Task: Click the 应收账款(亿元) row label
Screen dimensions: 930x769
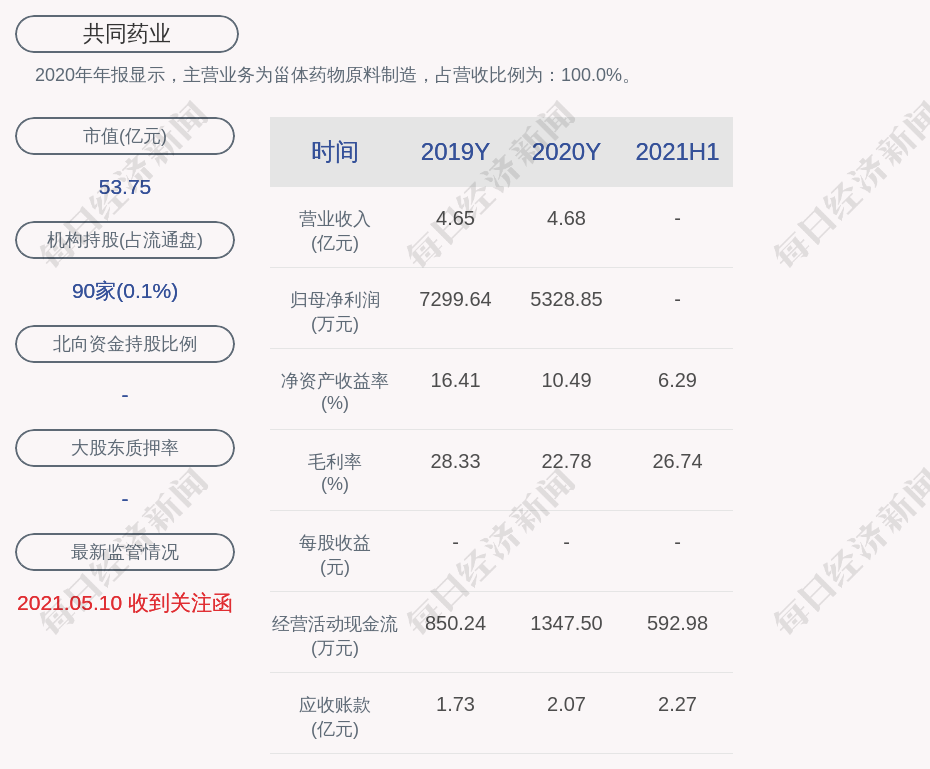Action: [335, 717]
